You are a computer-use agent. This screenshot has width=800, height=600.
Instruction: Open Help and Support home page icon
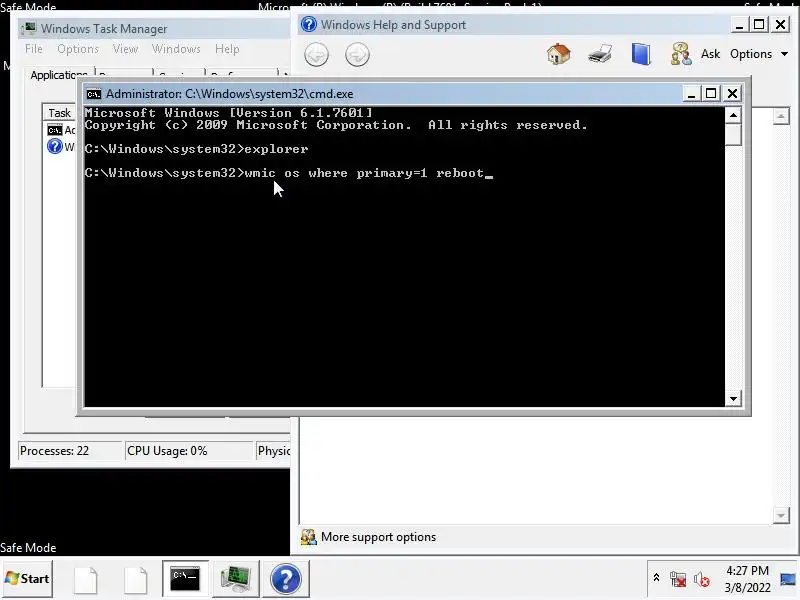559,54
